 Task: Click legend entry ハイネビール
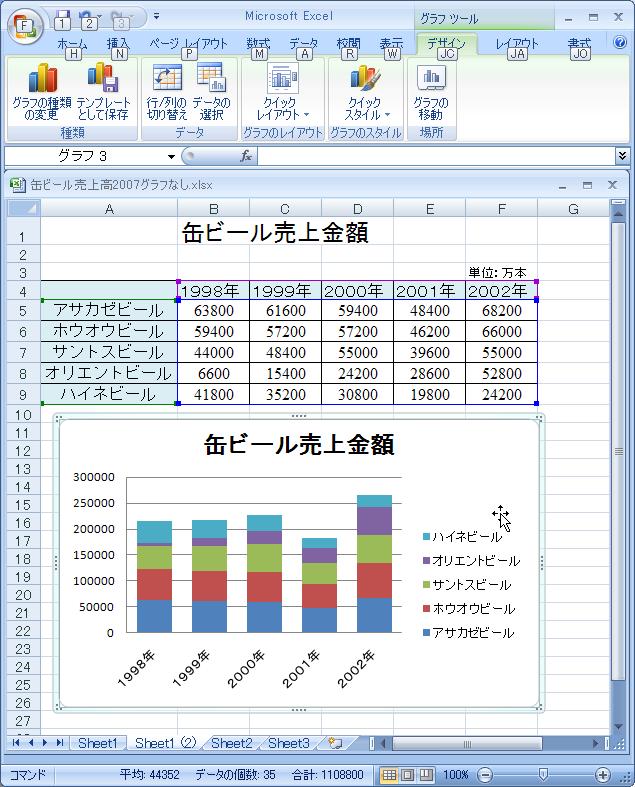tap(462, 537)
